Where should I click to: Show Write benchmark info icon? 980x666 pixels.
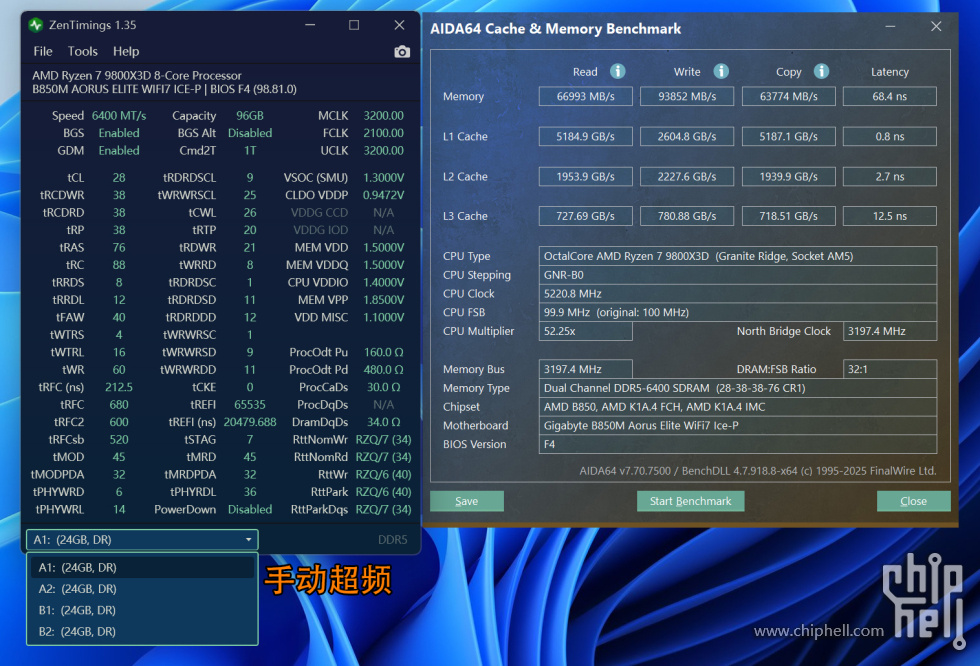pos(721,71)
